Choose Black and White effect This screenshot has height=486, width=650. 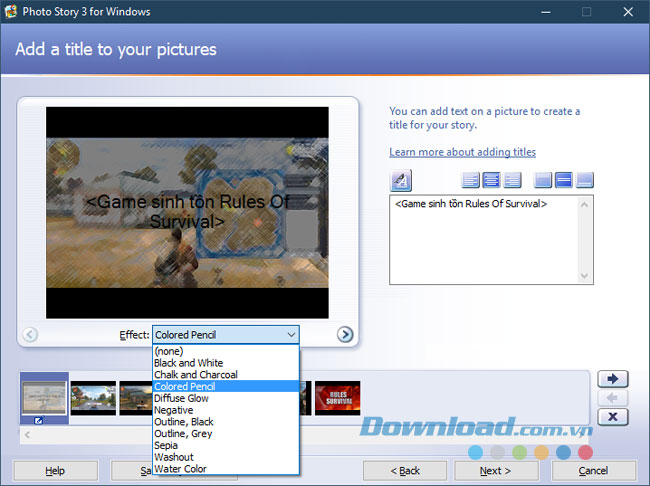pos(226,363)
